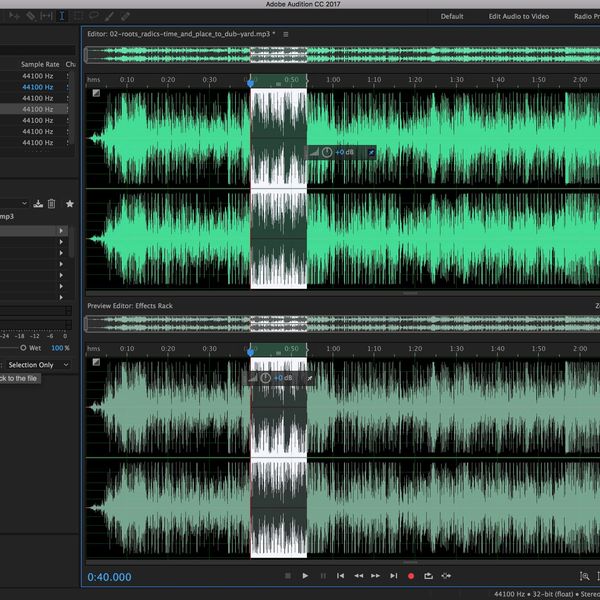
Task: Start playback with the Play button
Action: tap(305, 576)
